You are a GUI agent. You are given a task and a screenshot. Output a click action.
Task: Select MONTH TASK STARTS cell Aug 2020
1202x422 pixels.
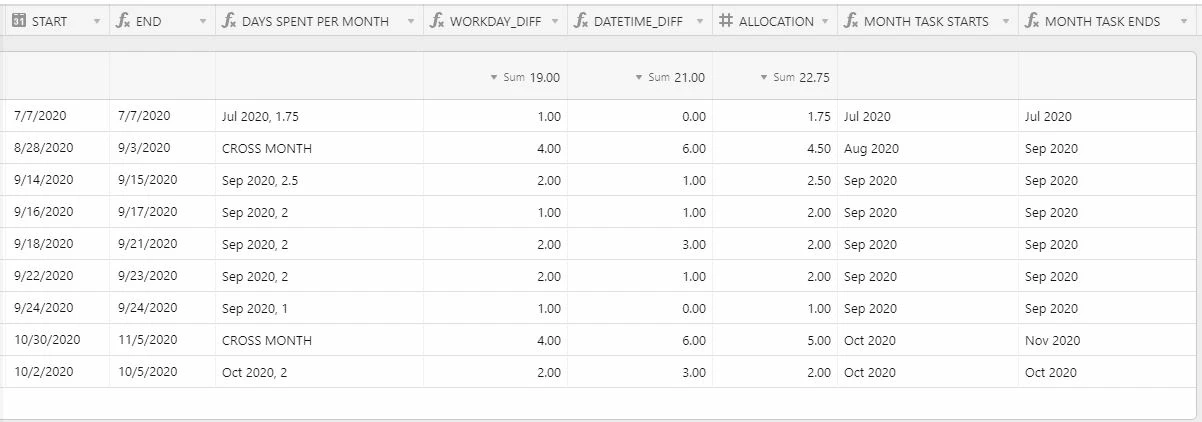[x=928, y=148]
